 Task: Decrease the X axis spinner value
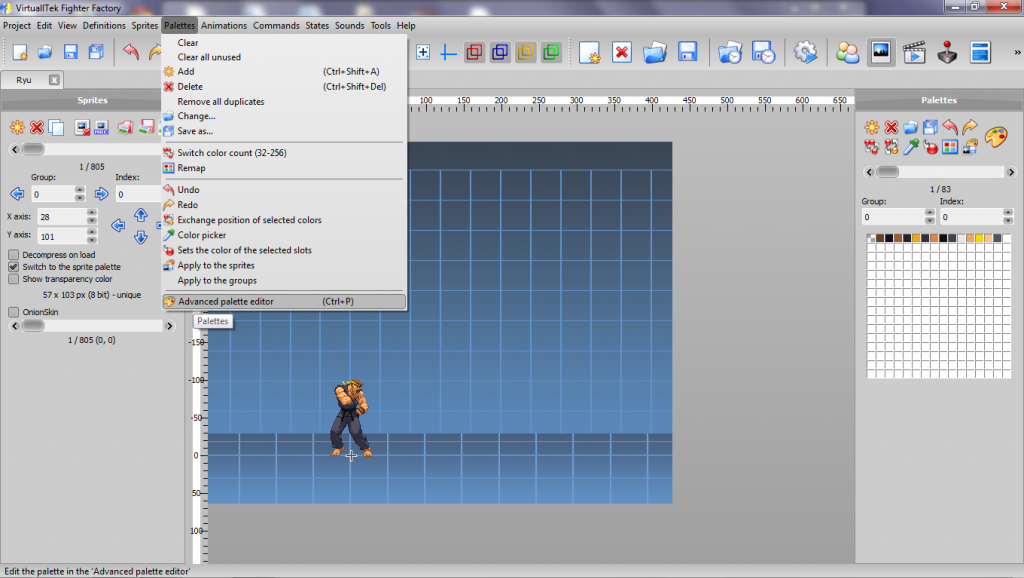pos(92,221)
